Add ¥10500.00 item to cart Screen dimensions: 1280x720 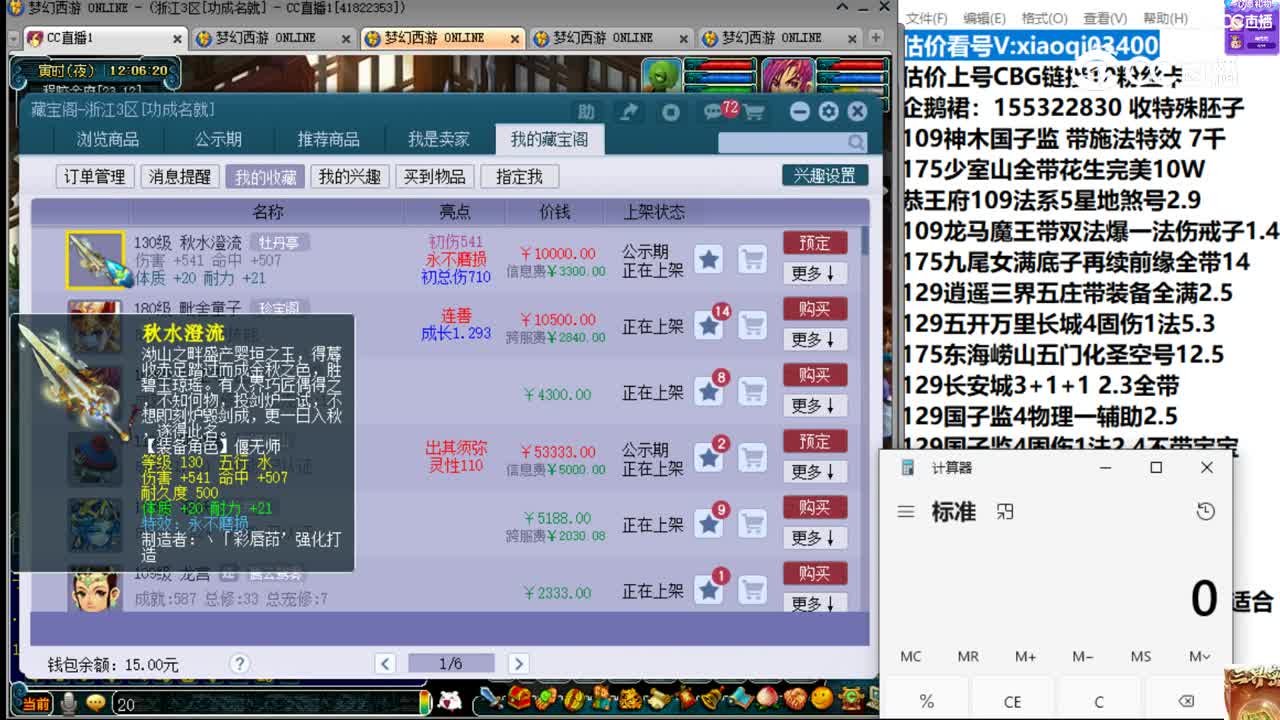point(752,326)
